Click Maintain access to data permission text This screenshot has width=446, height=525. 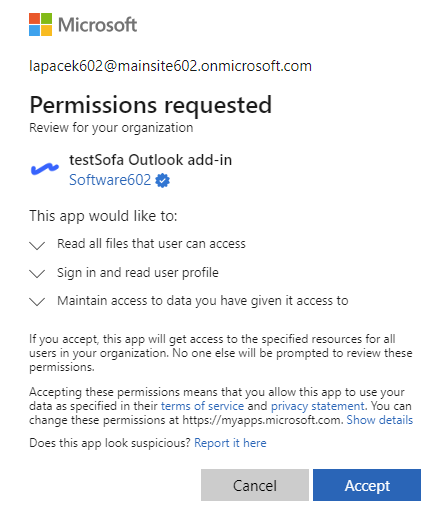[x=203, y=301]
